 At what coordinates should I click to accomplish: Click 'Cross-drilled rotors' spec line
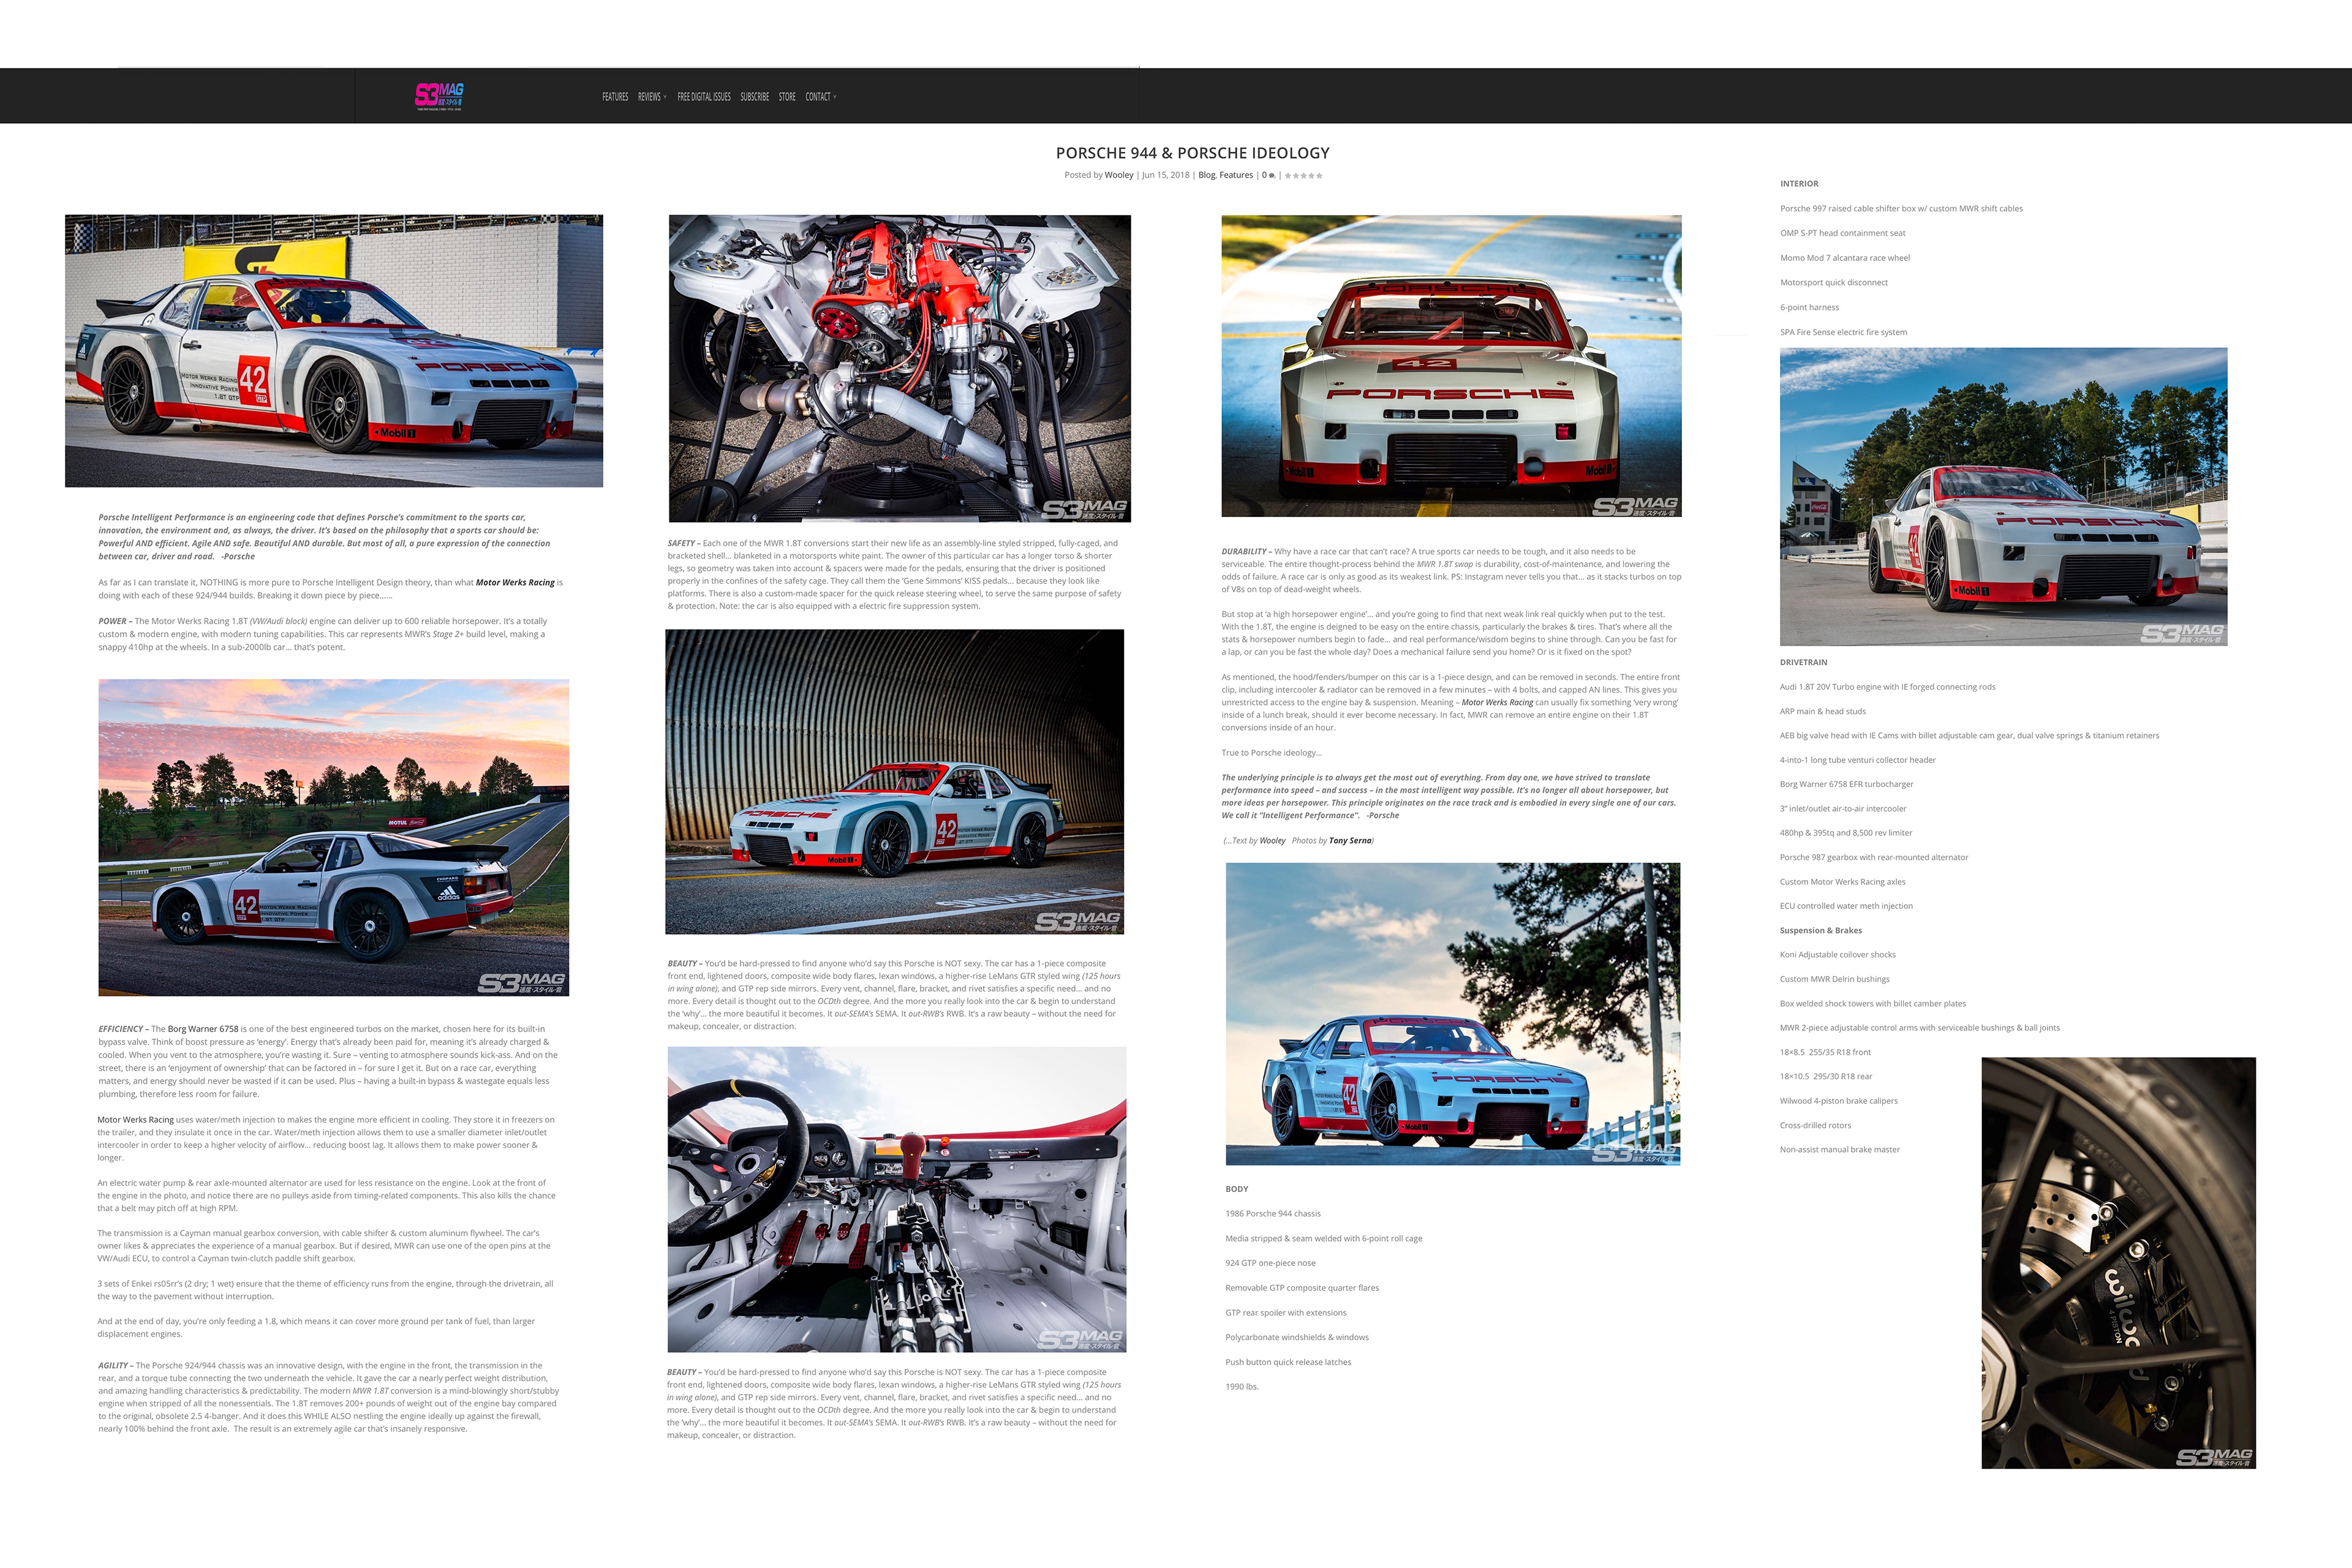pos(1815,1126)
